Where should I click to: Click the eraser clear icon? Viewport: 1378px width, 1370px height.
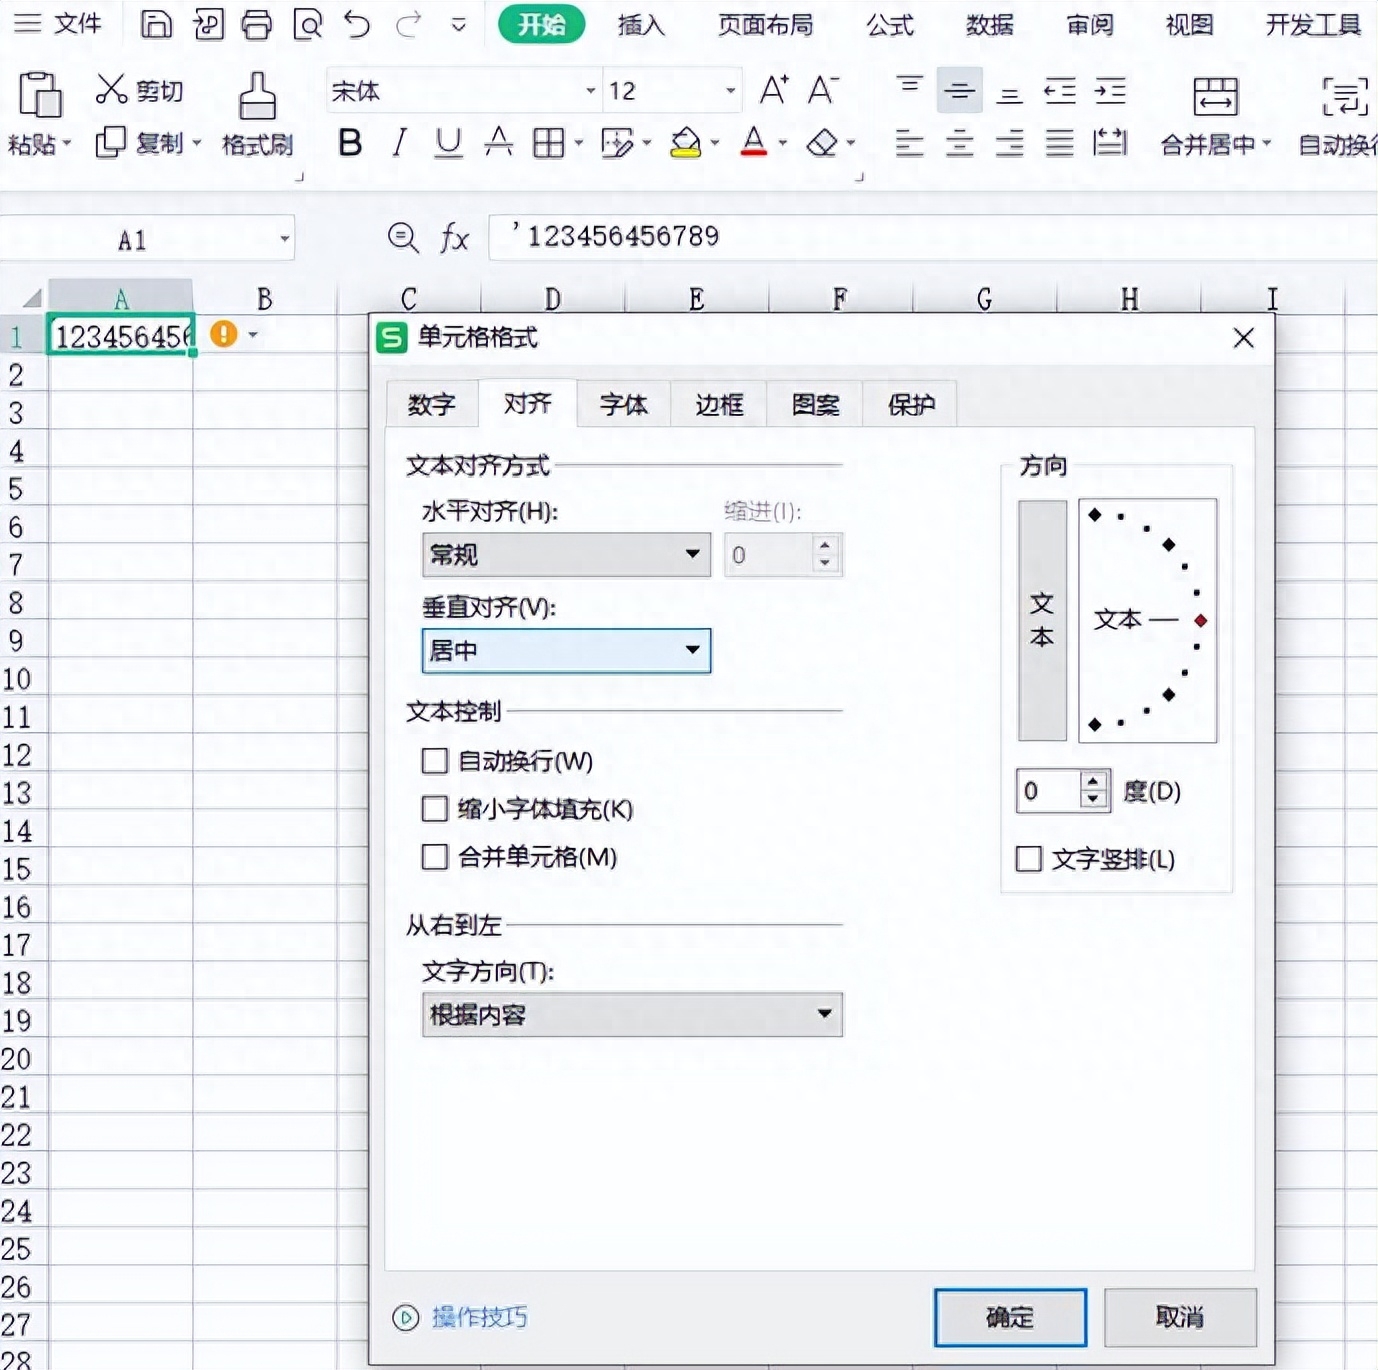(x=822, y=143)
